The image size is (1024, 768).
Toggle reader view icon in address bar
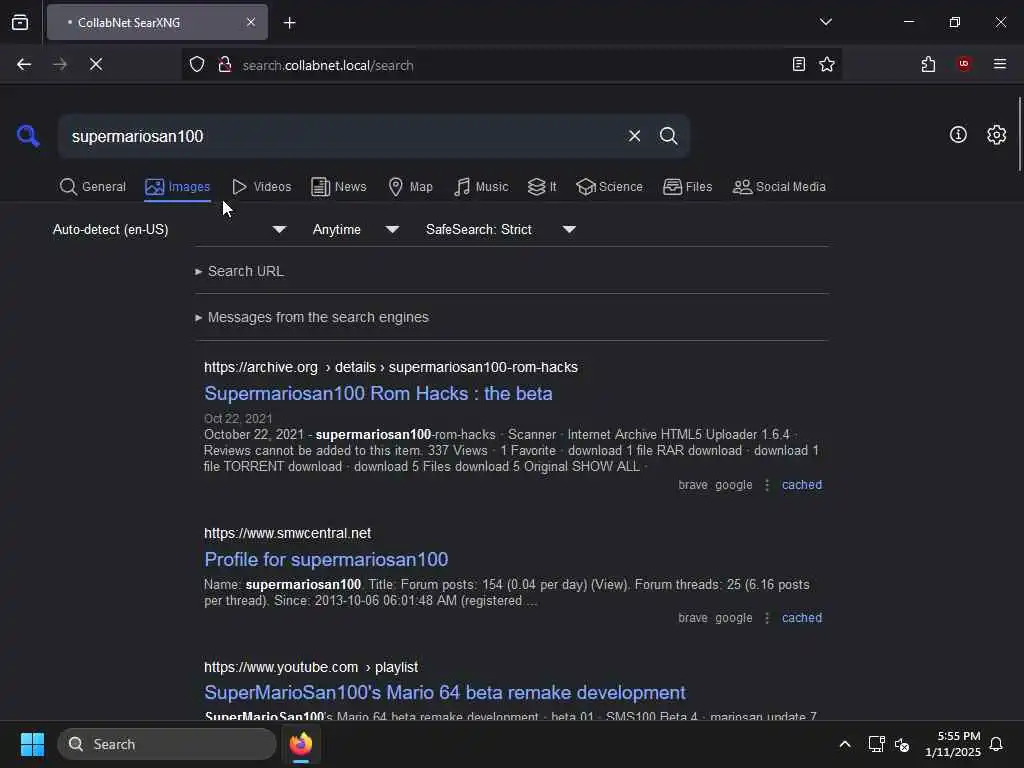coord(798,64)
